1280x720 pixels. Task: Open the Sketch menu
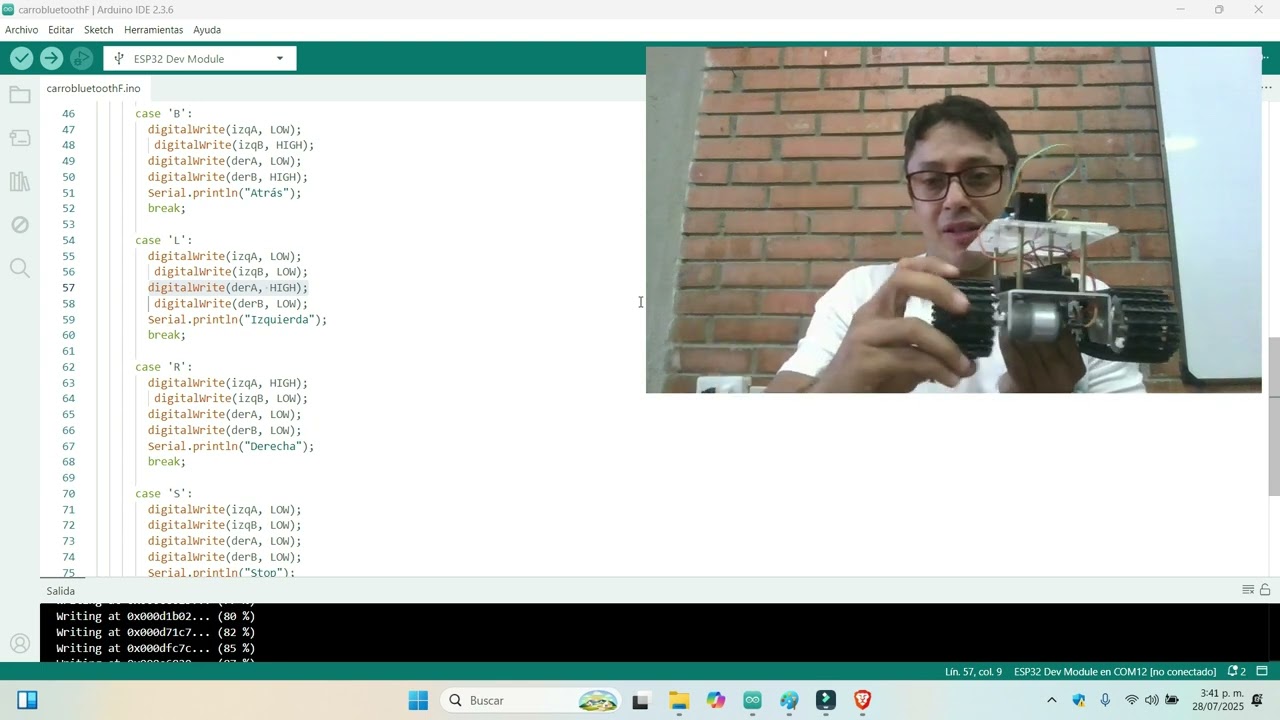(x=98, y=30)
